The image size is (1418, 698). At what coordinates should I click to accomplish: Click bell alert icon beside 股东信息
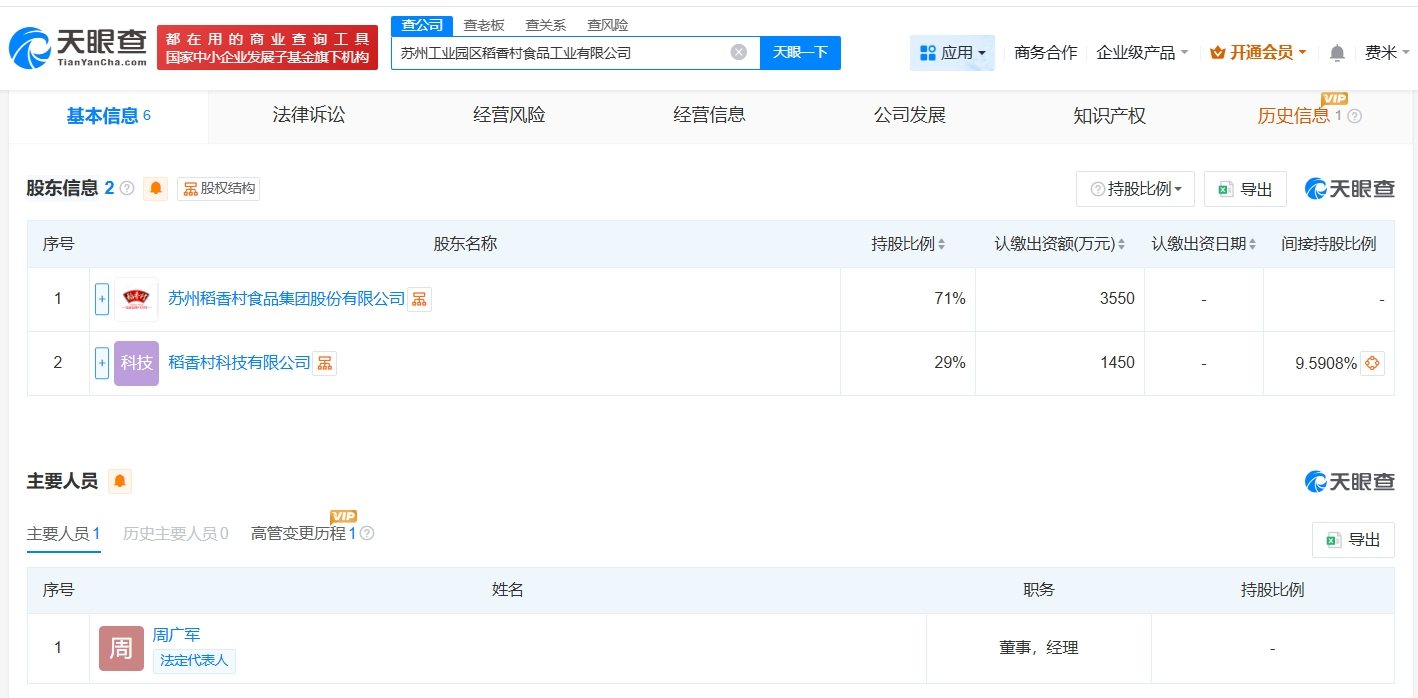point(155,188)
